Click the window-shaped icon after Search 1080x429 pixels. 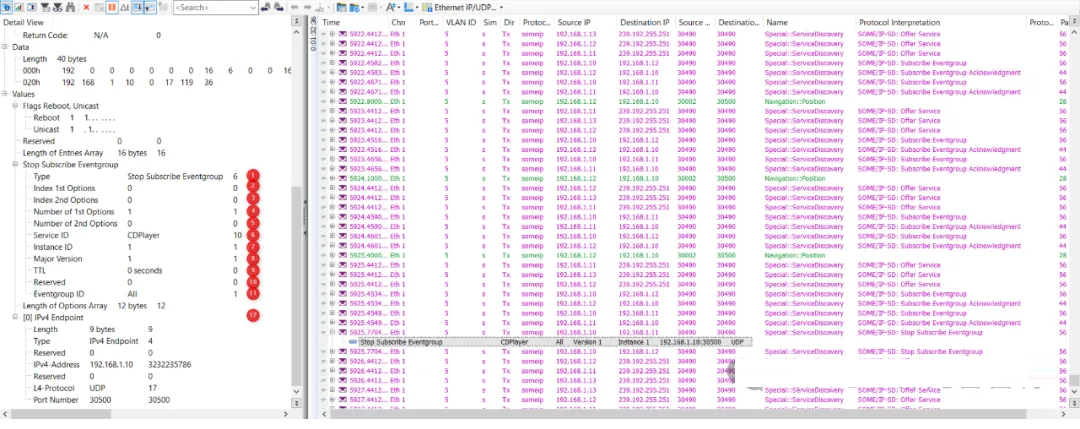pyautogui.click(x=342, y=7)
